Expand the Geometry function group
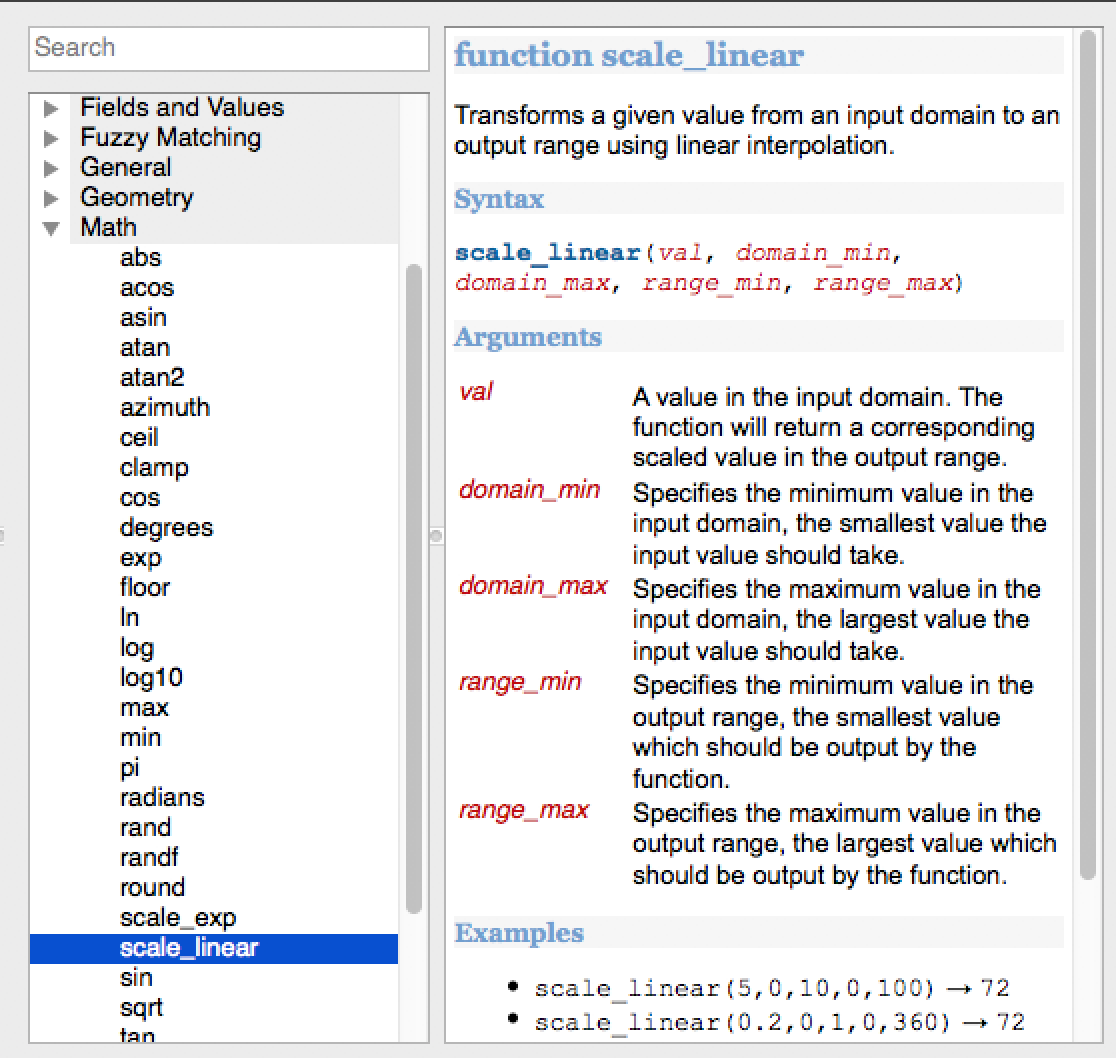Screen dimensions: 1116x1058 coord(51,198)
